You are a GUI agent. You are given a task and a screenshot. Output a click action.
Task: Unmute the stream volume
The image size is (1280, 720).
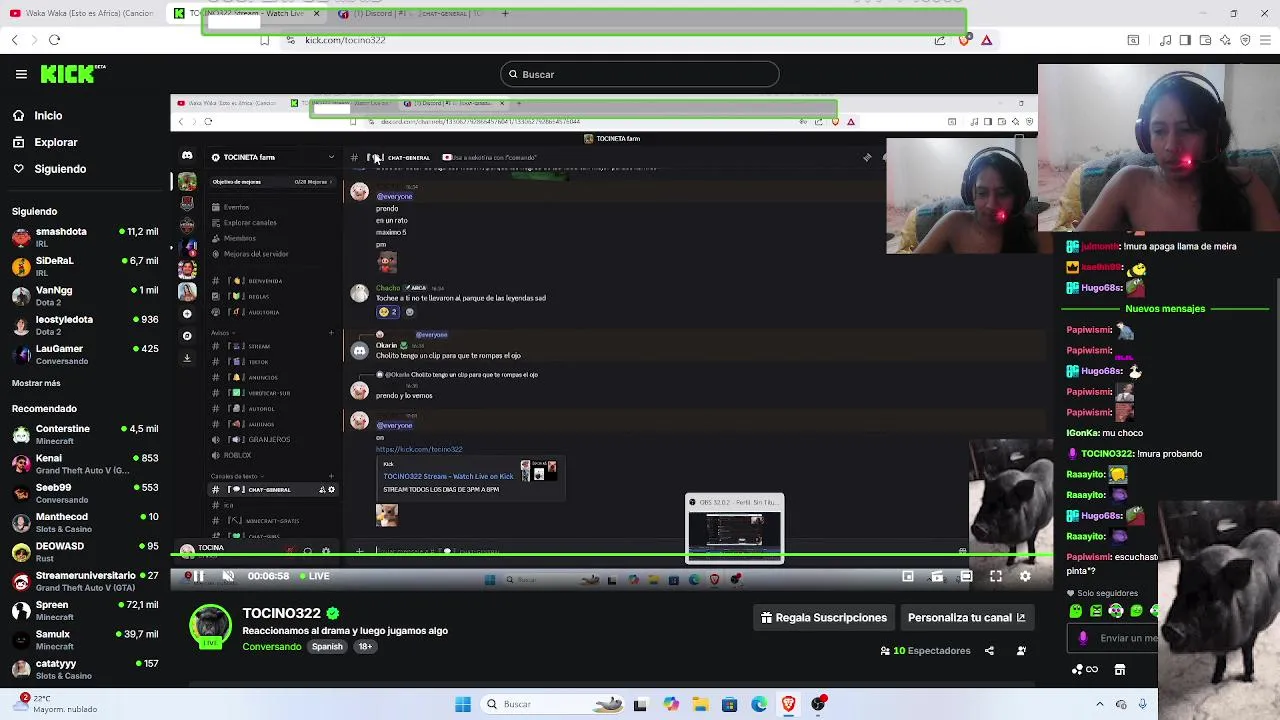[x=228, y=576]
